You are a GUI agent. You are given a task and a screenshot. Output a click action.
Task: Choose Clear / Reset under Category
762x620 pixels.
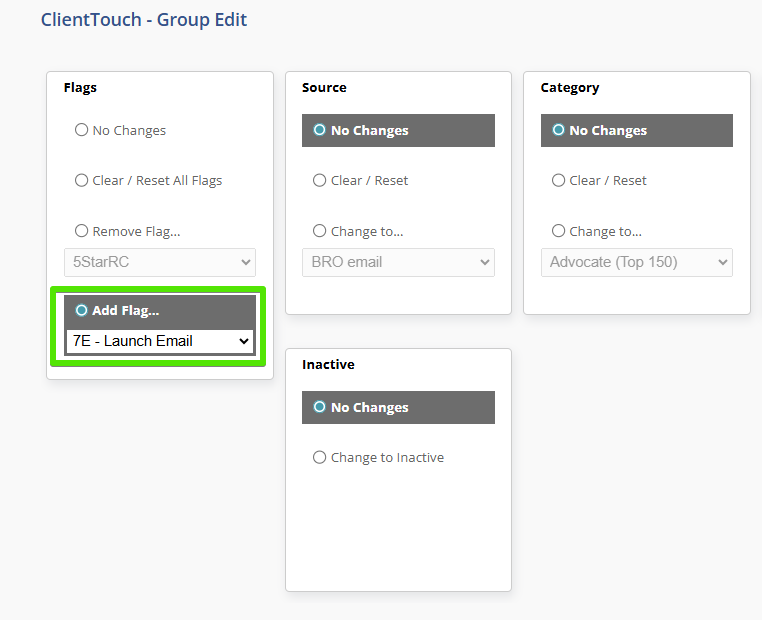click(559, 181)
